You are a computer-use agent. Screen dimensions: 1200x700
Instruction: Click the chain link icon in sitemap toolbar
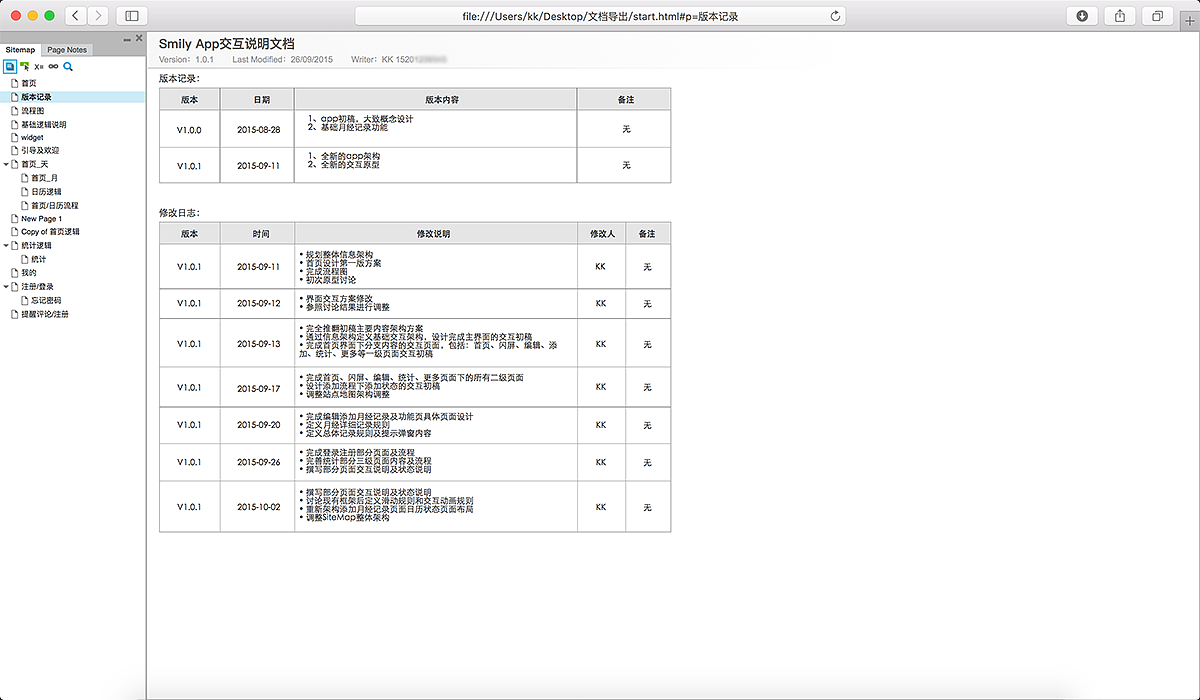click(53, 66)
